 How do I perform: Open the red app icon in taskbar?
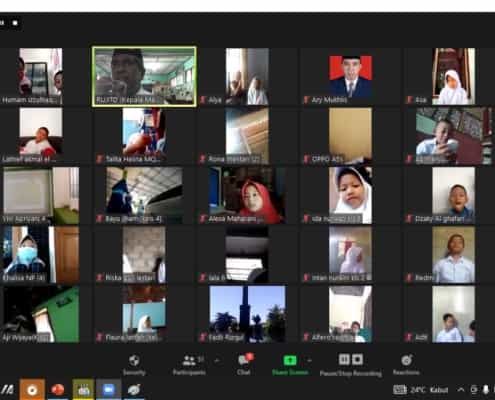58,389
